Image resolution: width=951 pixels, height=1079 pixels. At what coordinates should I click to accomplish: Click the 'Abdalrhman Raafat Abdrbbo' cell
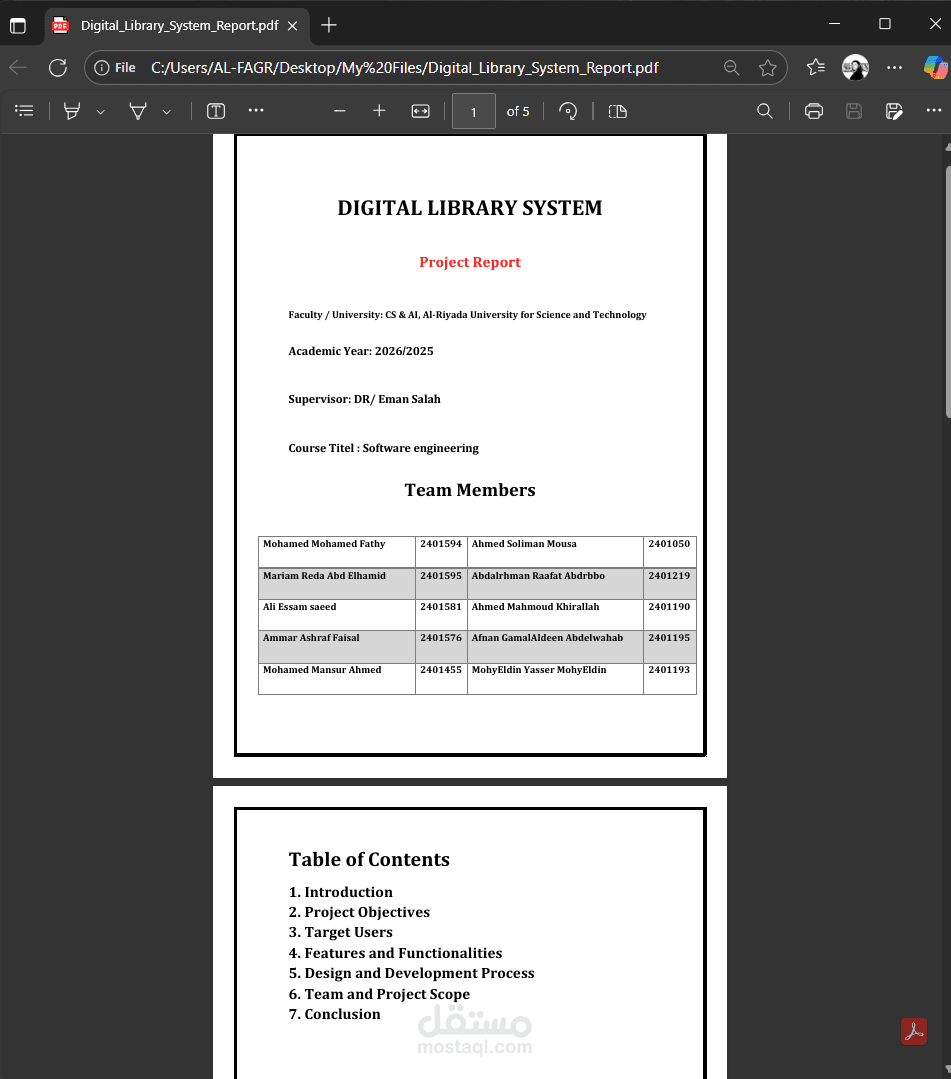click(x=555, y=584)
